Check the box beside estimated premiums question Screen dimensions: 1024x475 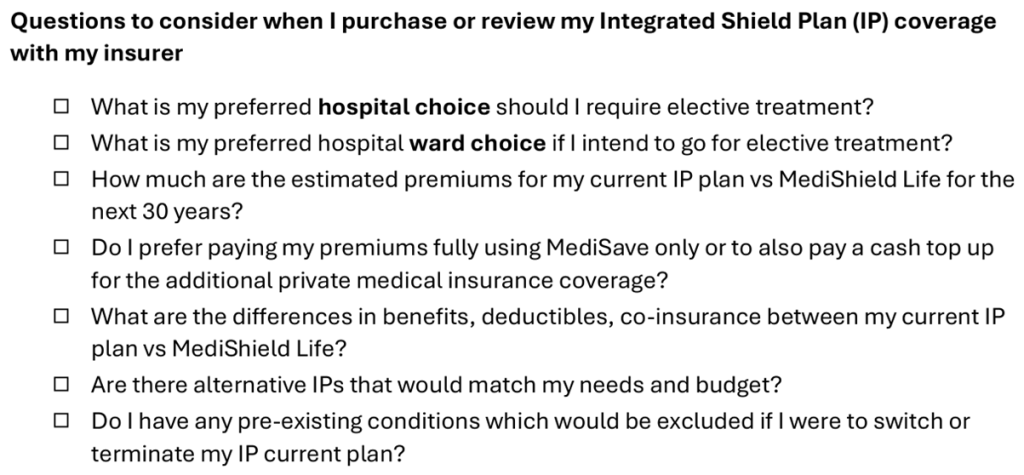[61, 178]
